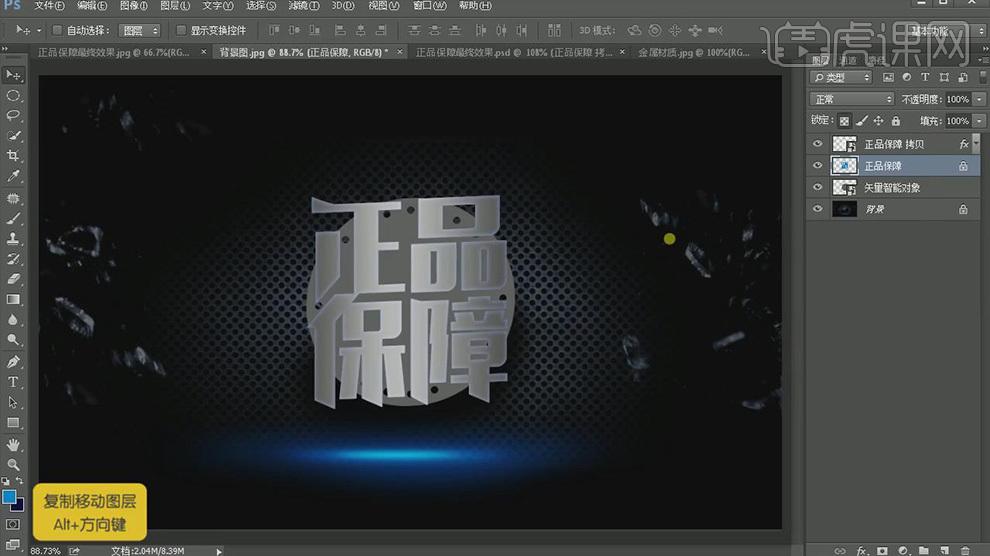Select the Eraser tool

(13, 279)
